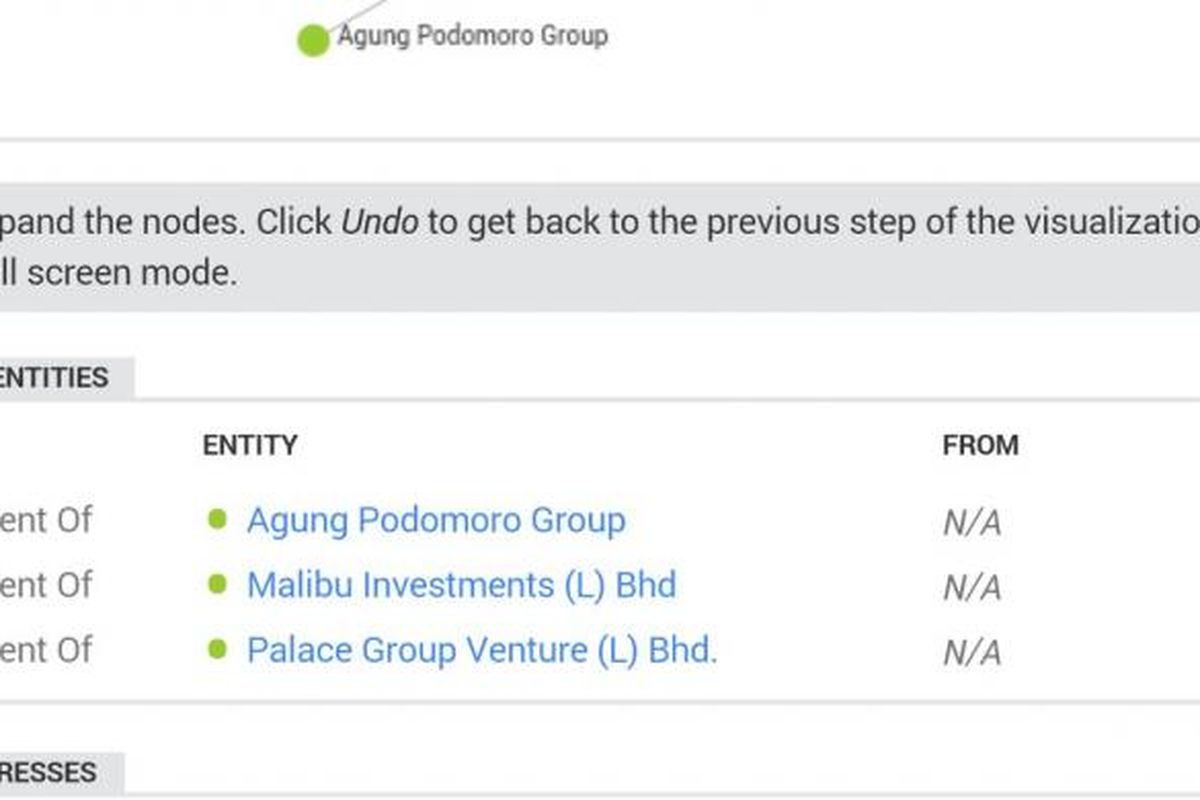This screenshot has width=1200, height=800.
Task: Click the italic Undo word in instructions
Action: click(x=380, y=221)
